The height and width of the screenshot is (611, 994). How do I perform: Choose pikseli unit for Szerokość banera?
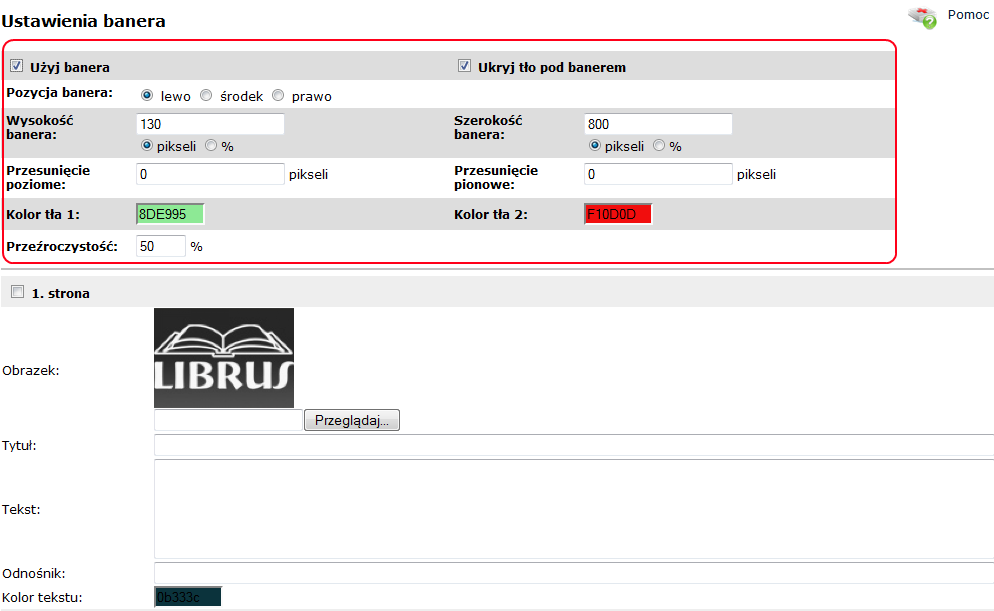(x=595, y=145)
